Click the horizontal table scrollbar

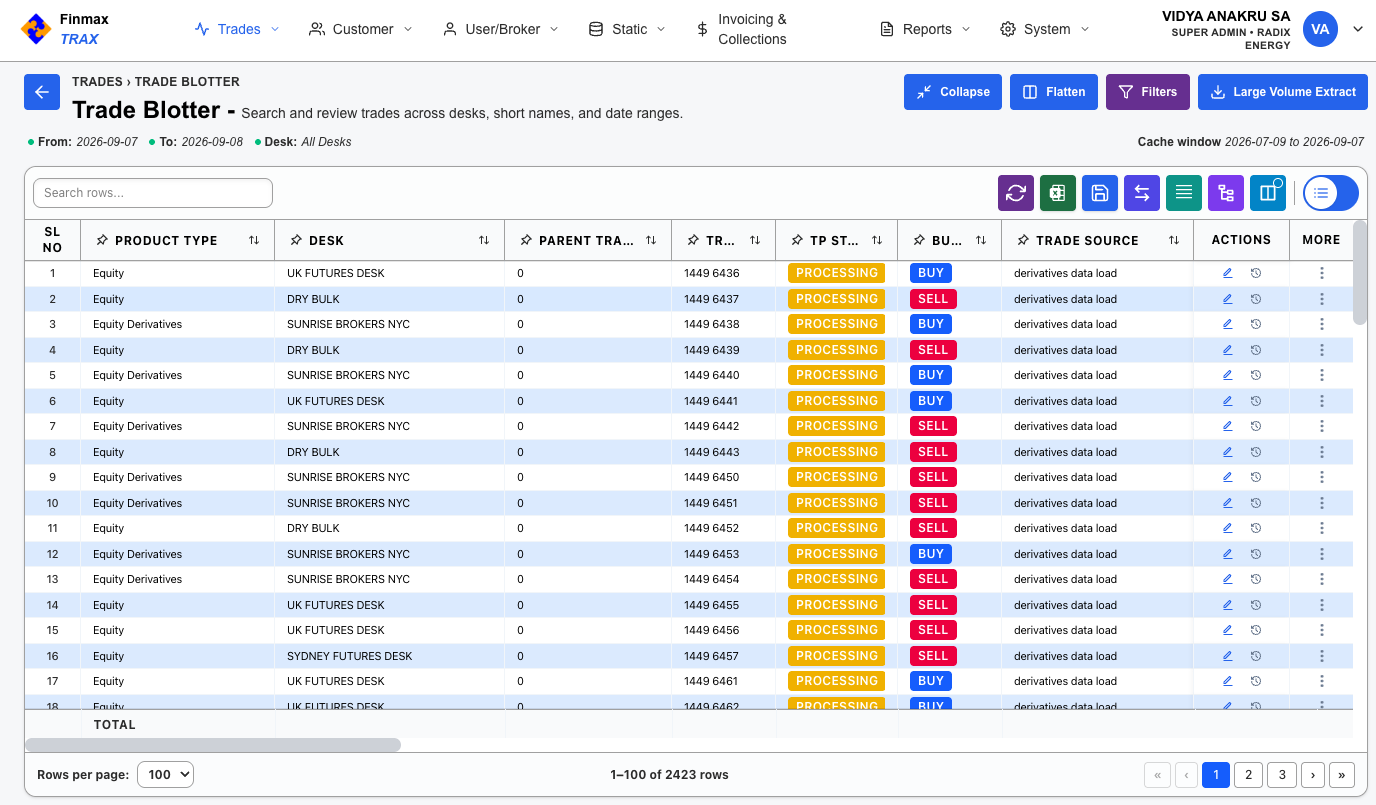tap(213, 745)
